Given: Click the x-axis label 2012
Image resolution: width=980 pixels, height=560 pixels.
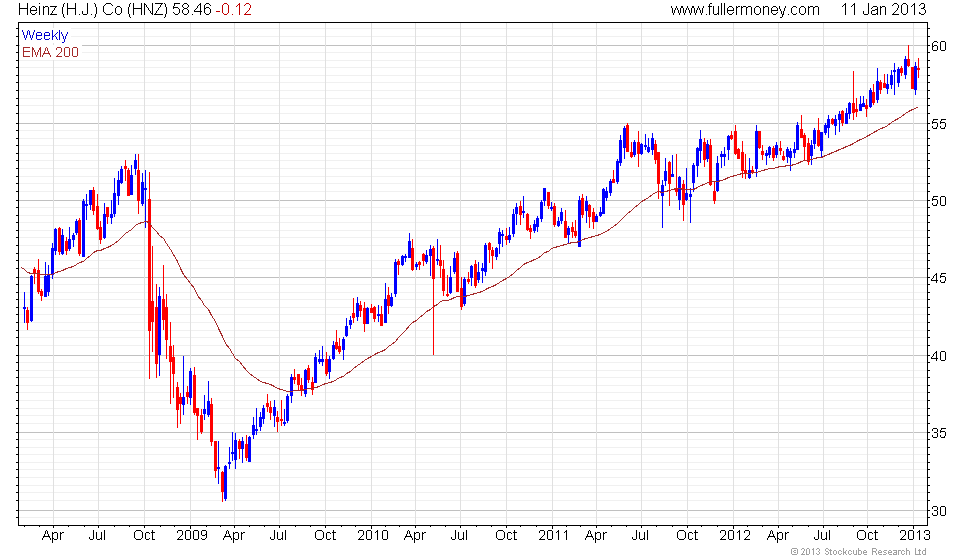Looking at the screenshot, I should [x=734, y=536].
